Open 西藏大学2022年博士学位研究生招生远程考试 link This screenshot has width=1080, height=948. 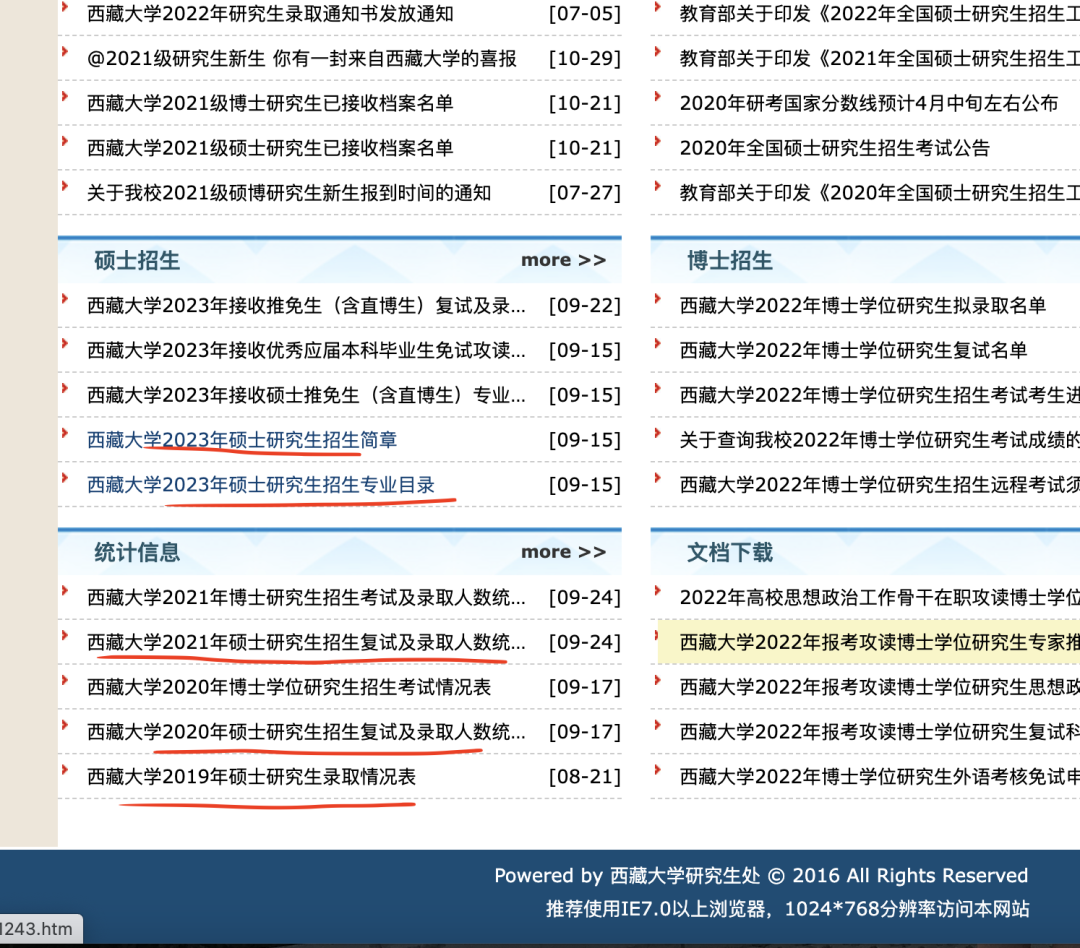880,484
